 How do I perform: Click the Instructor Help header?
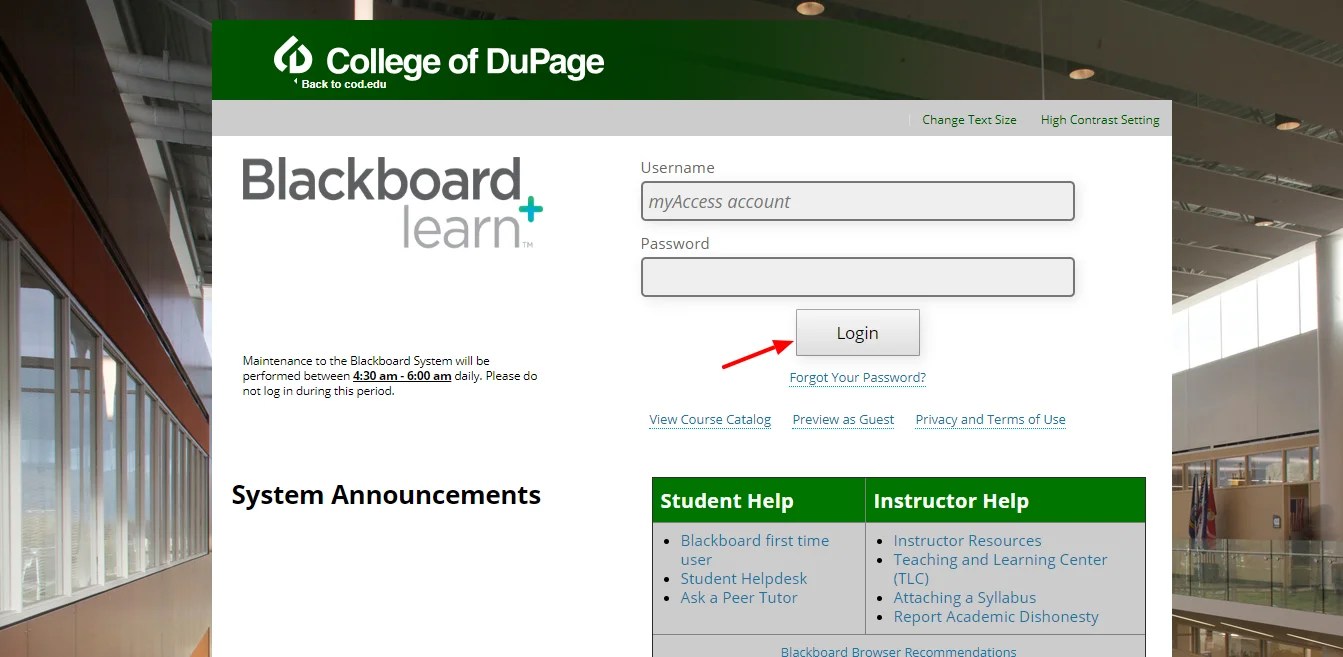point(951,501)
